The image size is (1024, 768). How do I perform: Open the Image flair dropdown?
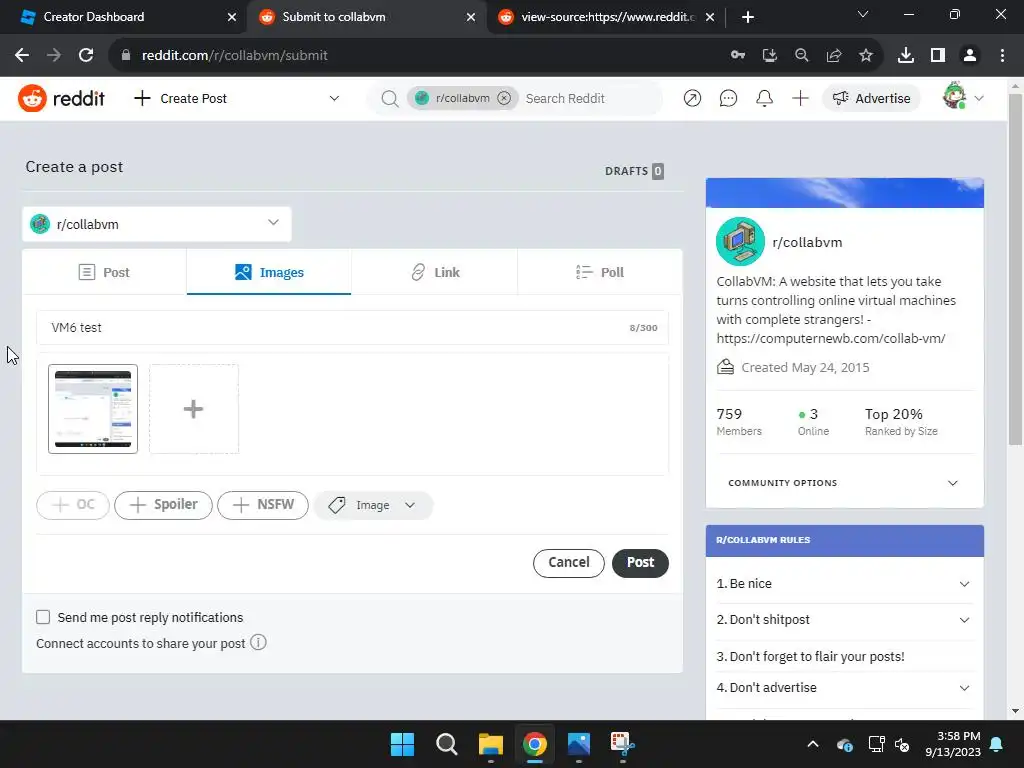coord(373,505)
